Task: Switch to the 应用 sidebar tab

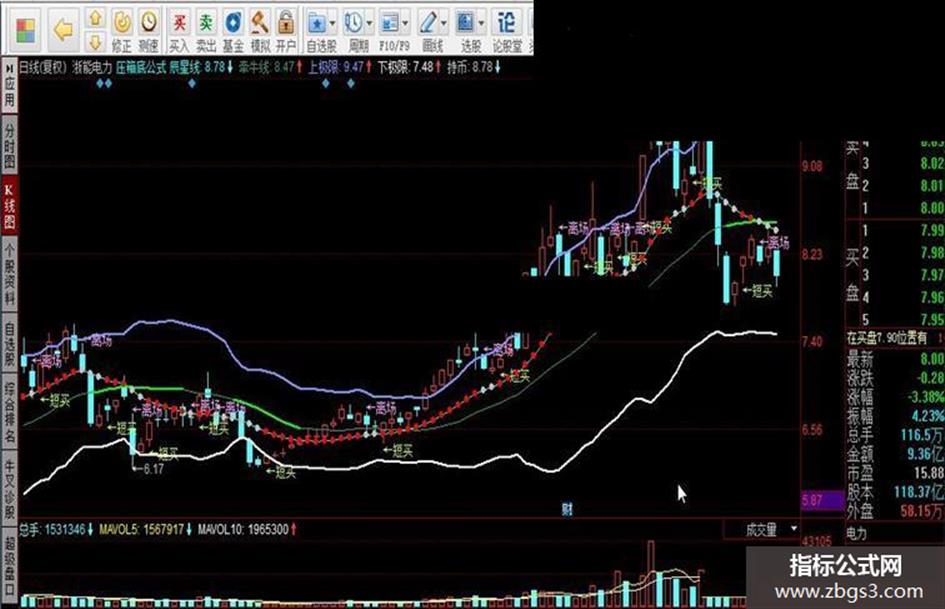Action: (9, 86)
